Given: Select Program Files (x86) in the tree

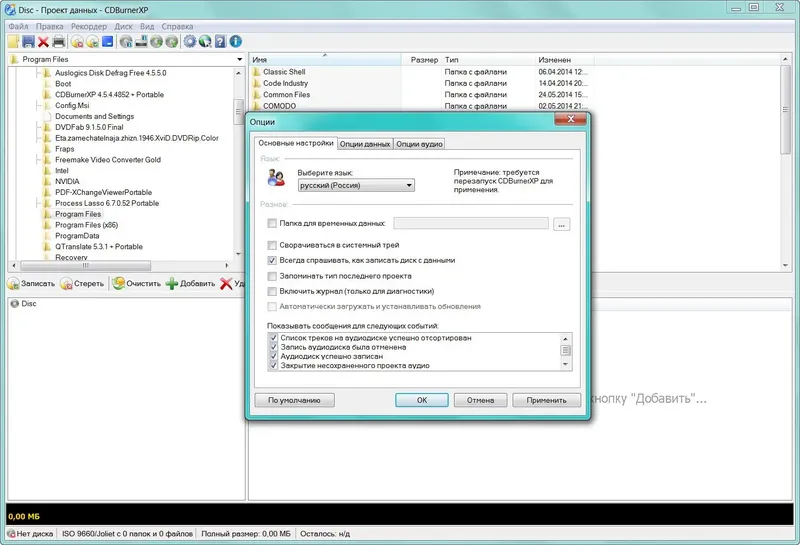Looking at the screenshot, I should [x=86, y=225].
